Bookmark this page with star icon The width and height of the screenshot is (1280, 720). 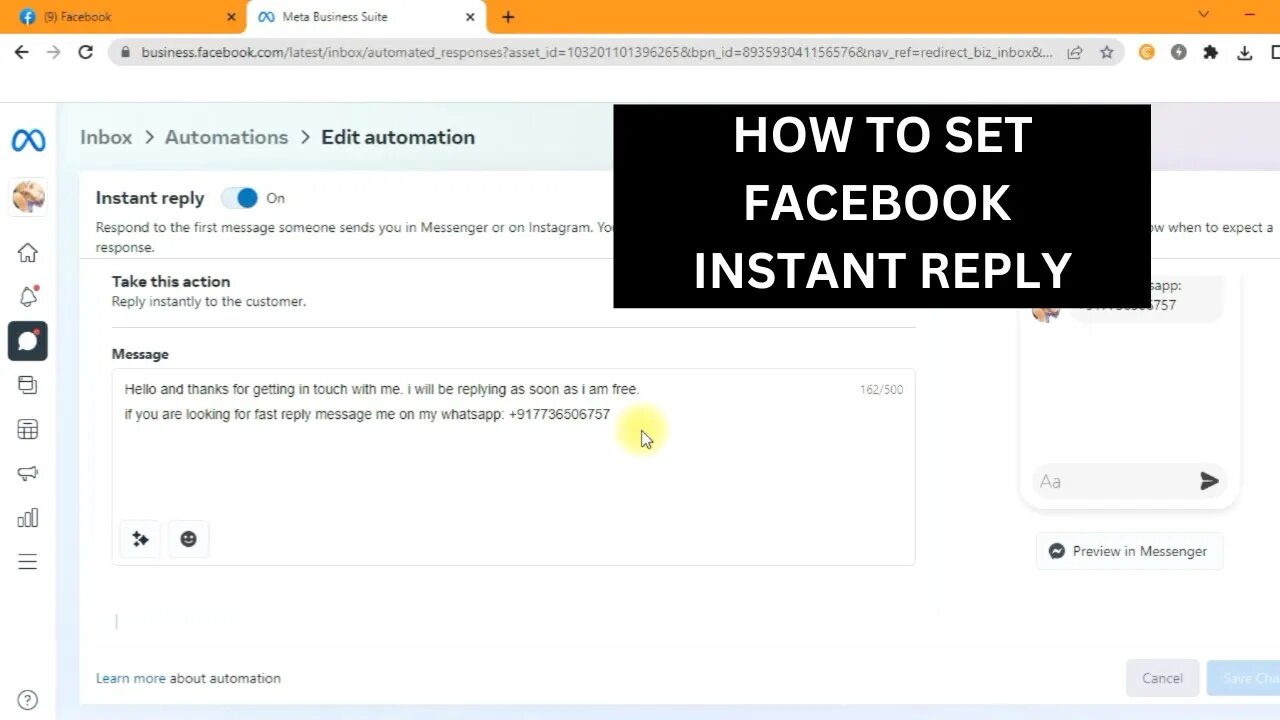pyautogui.click(x=1107, y=52)
